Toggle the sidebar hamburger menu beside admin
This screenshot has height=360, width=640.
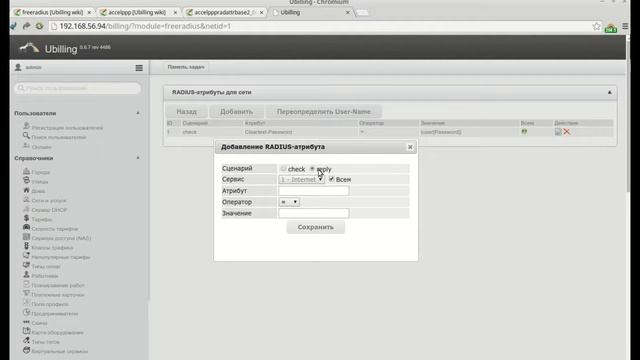point(139,68)
